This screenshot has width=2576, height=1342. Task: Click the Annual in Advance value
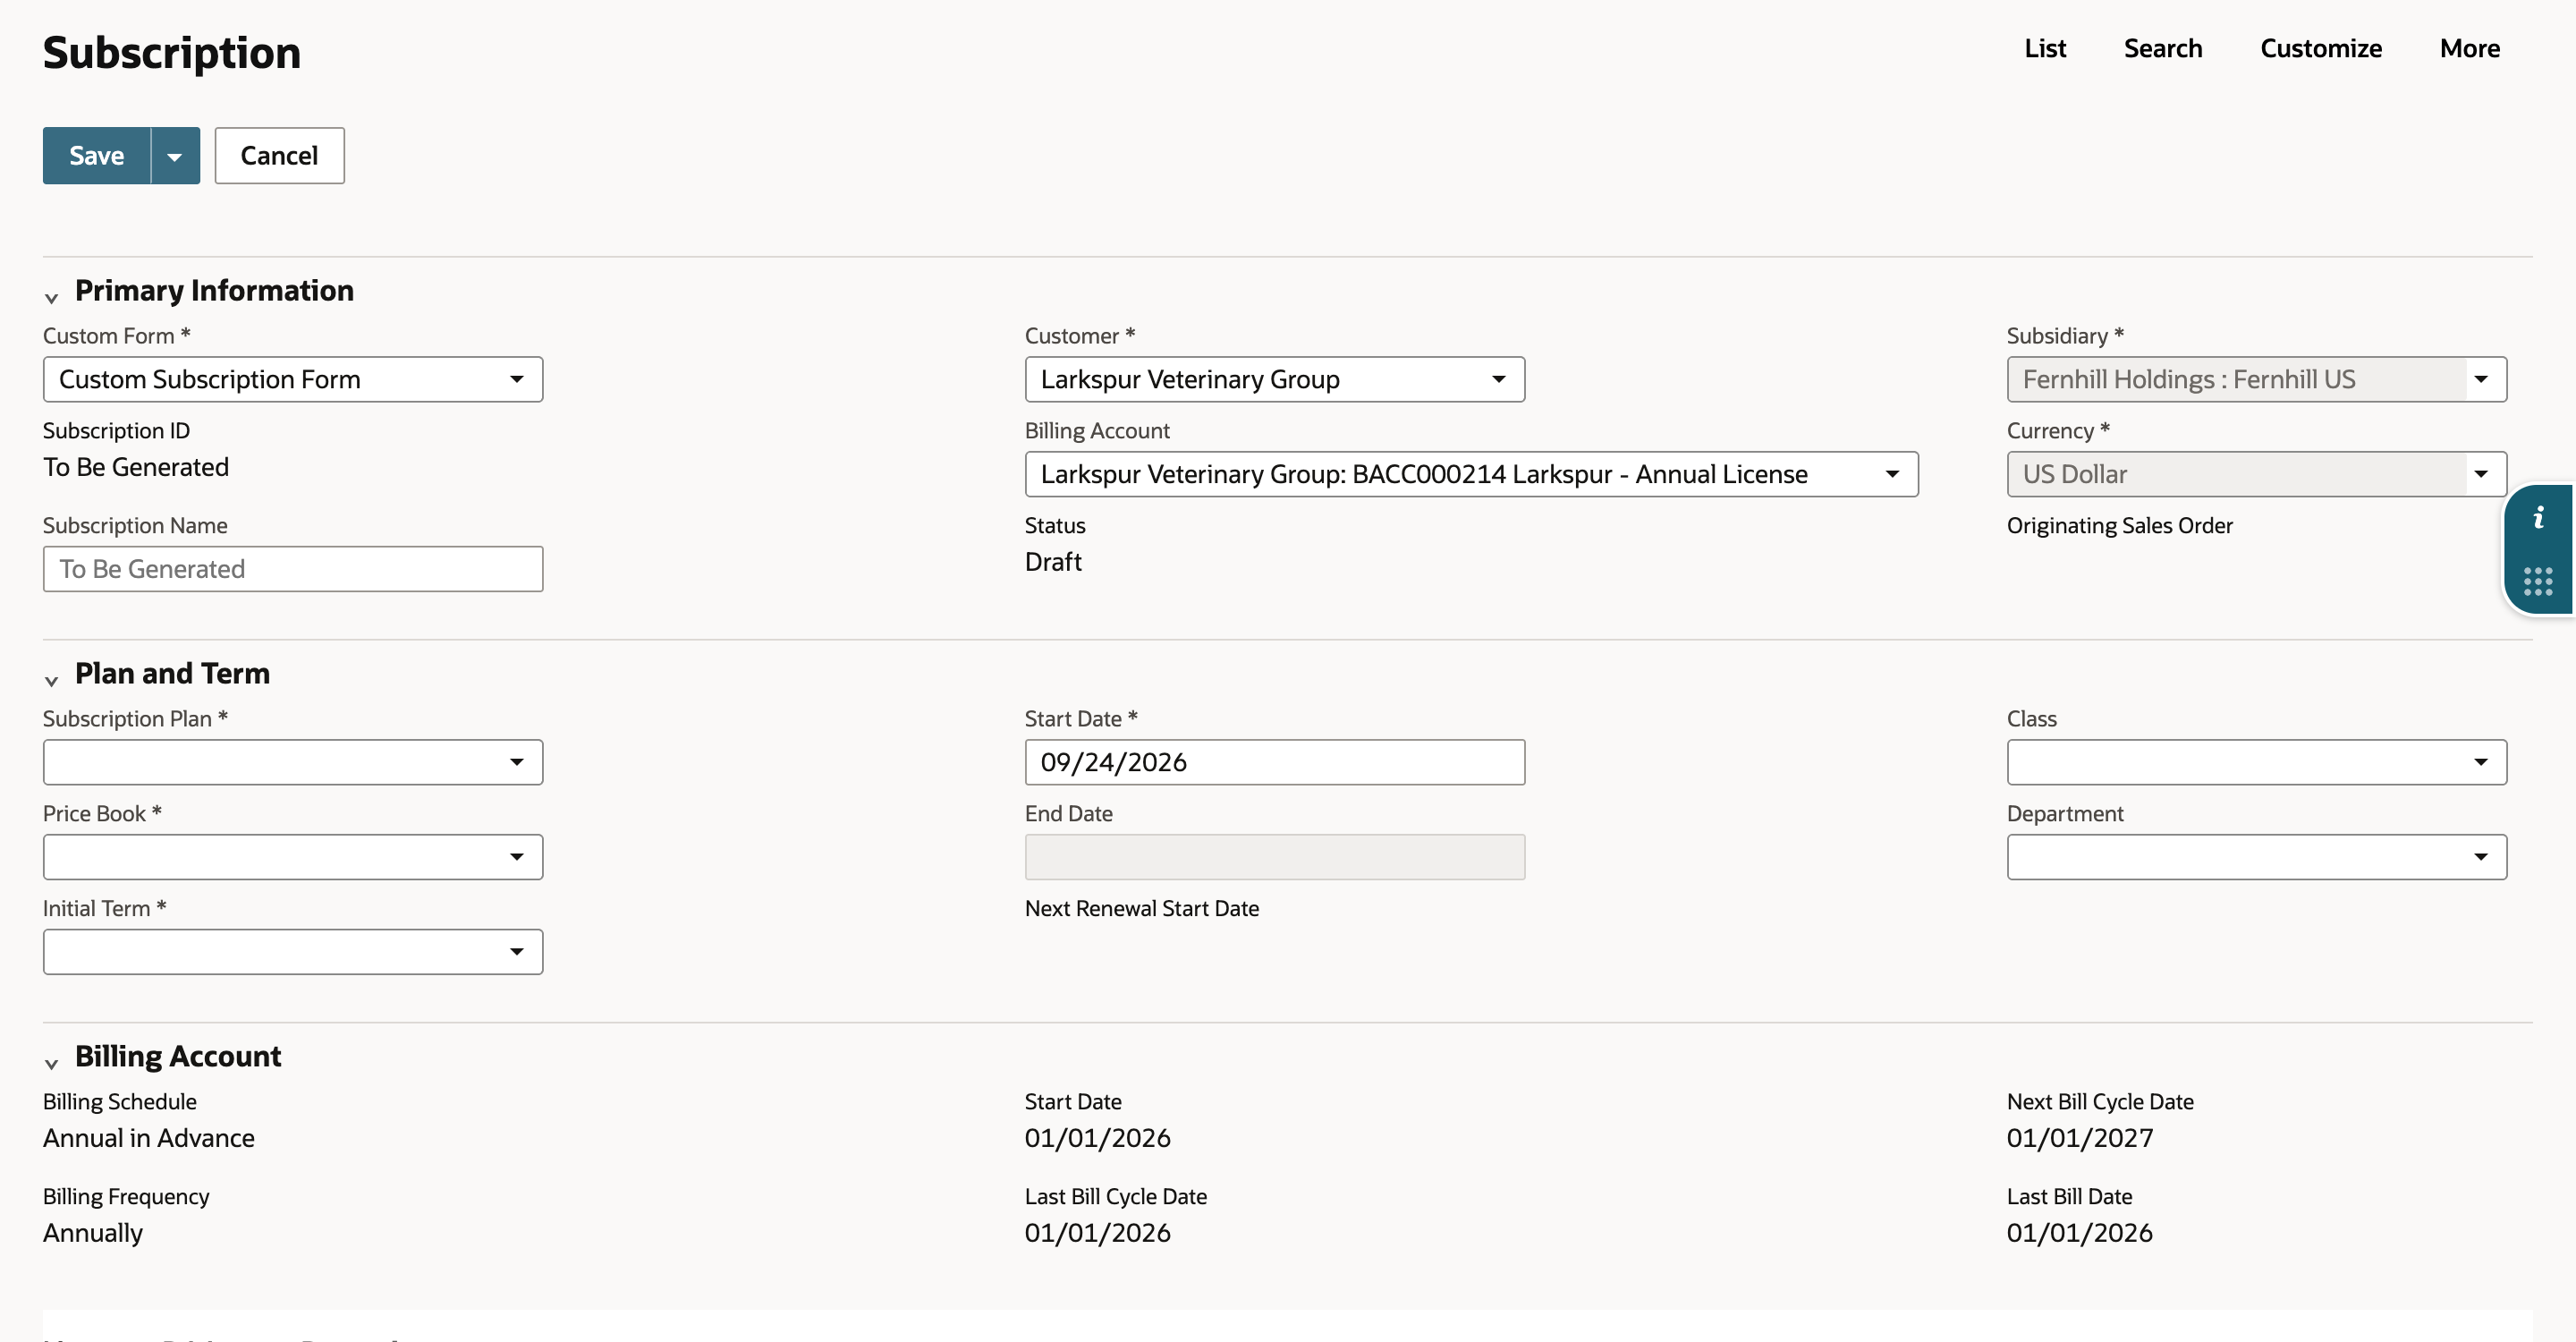pos(149,1138)
